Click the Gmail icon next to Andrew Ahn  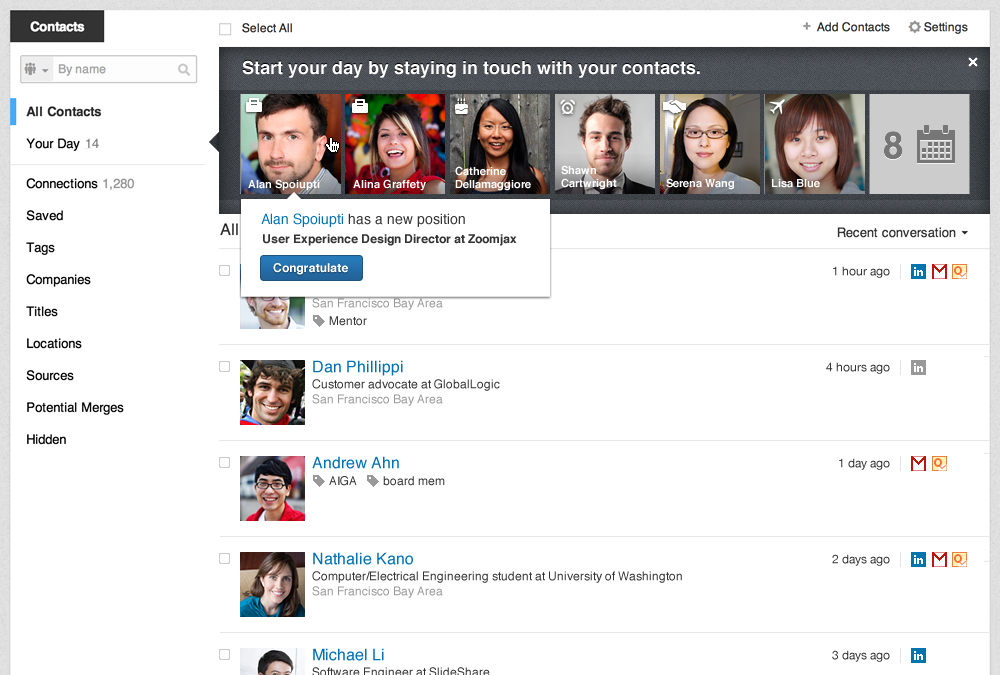pyautogui.click(x=918, y=463)
